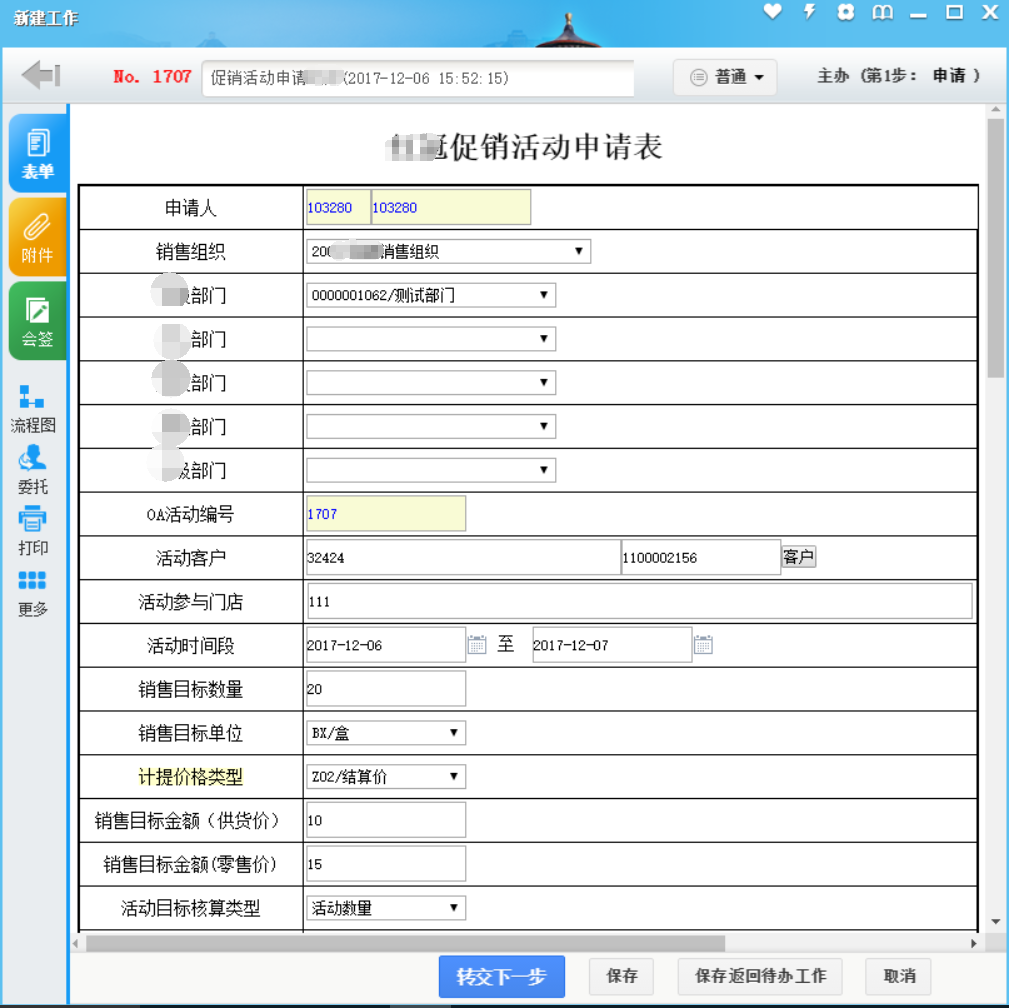The image size is (1009, 1008).
Task: Click the 活动参与门店 input field
Action: pyautogui.click(x=640, y=601)
